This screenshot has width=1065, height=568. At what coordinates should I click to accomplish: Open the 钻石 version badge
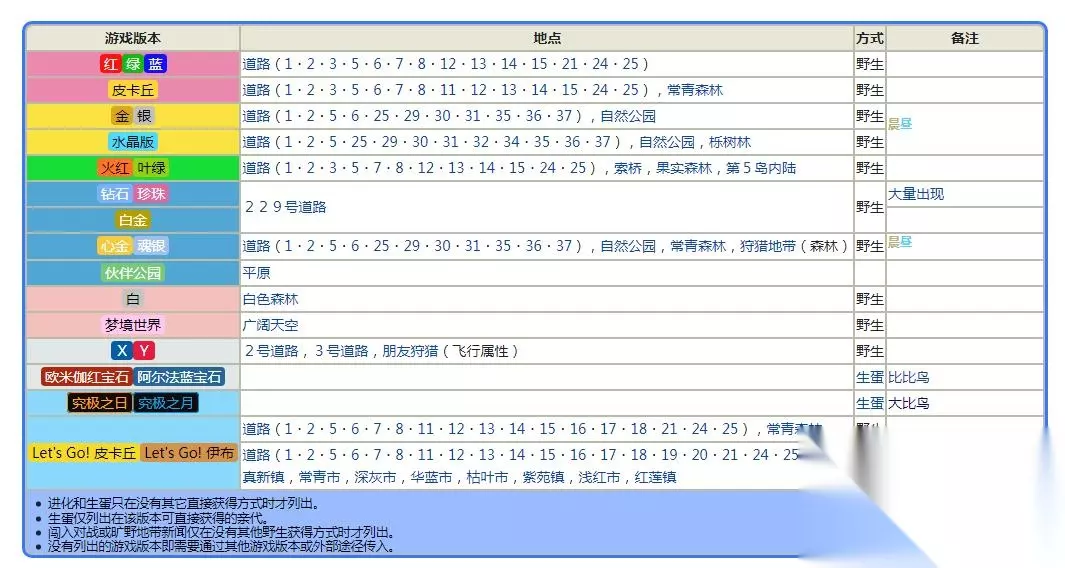115,194
